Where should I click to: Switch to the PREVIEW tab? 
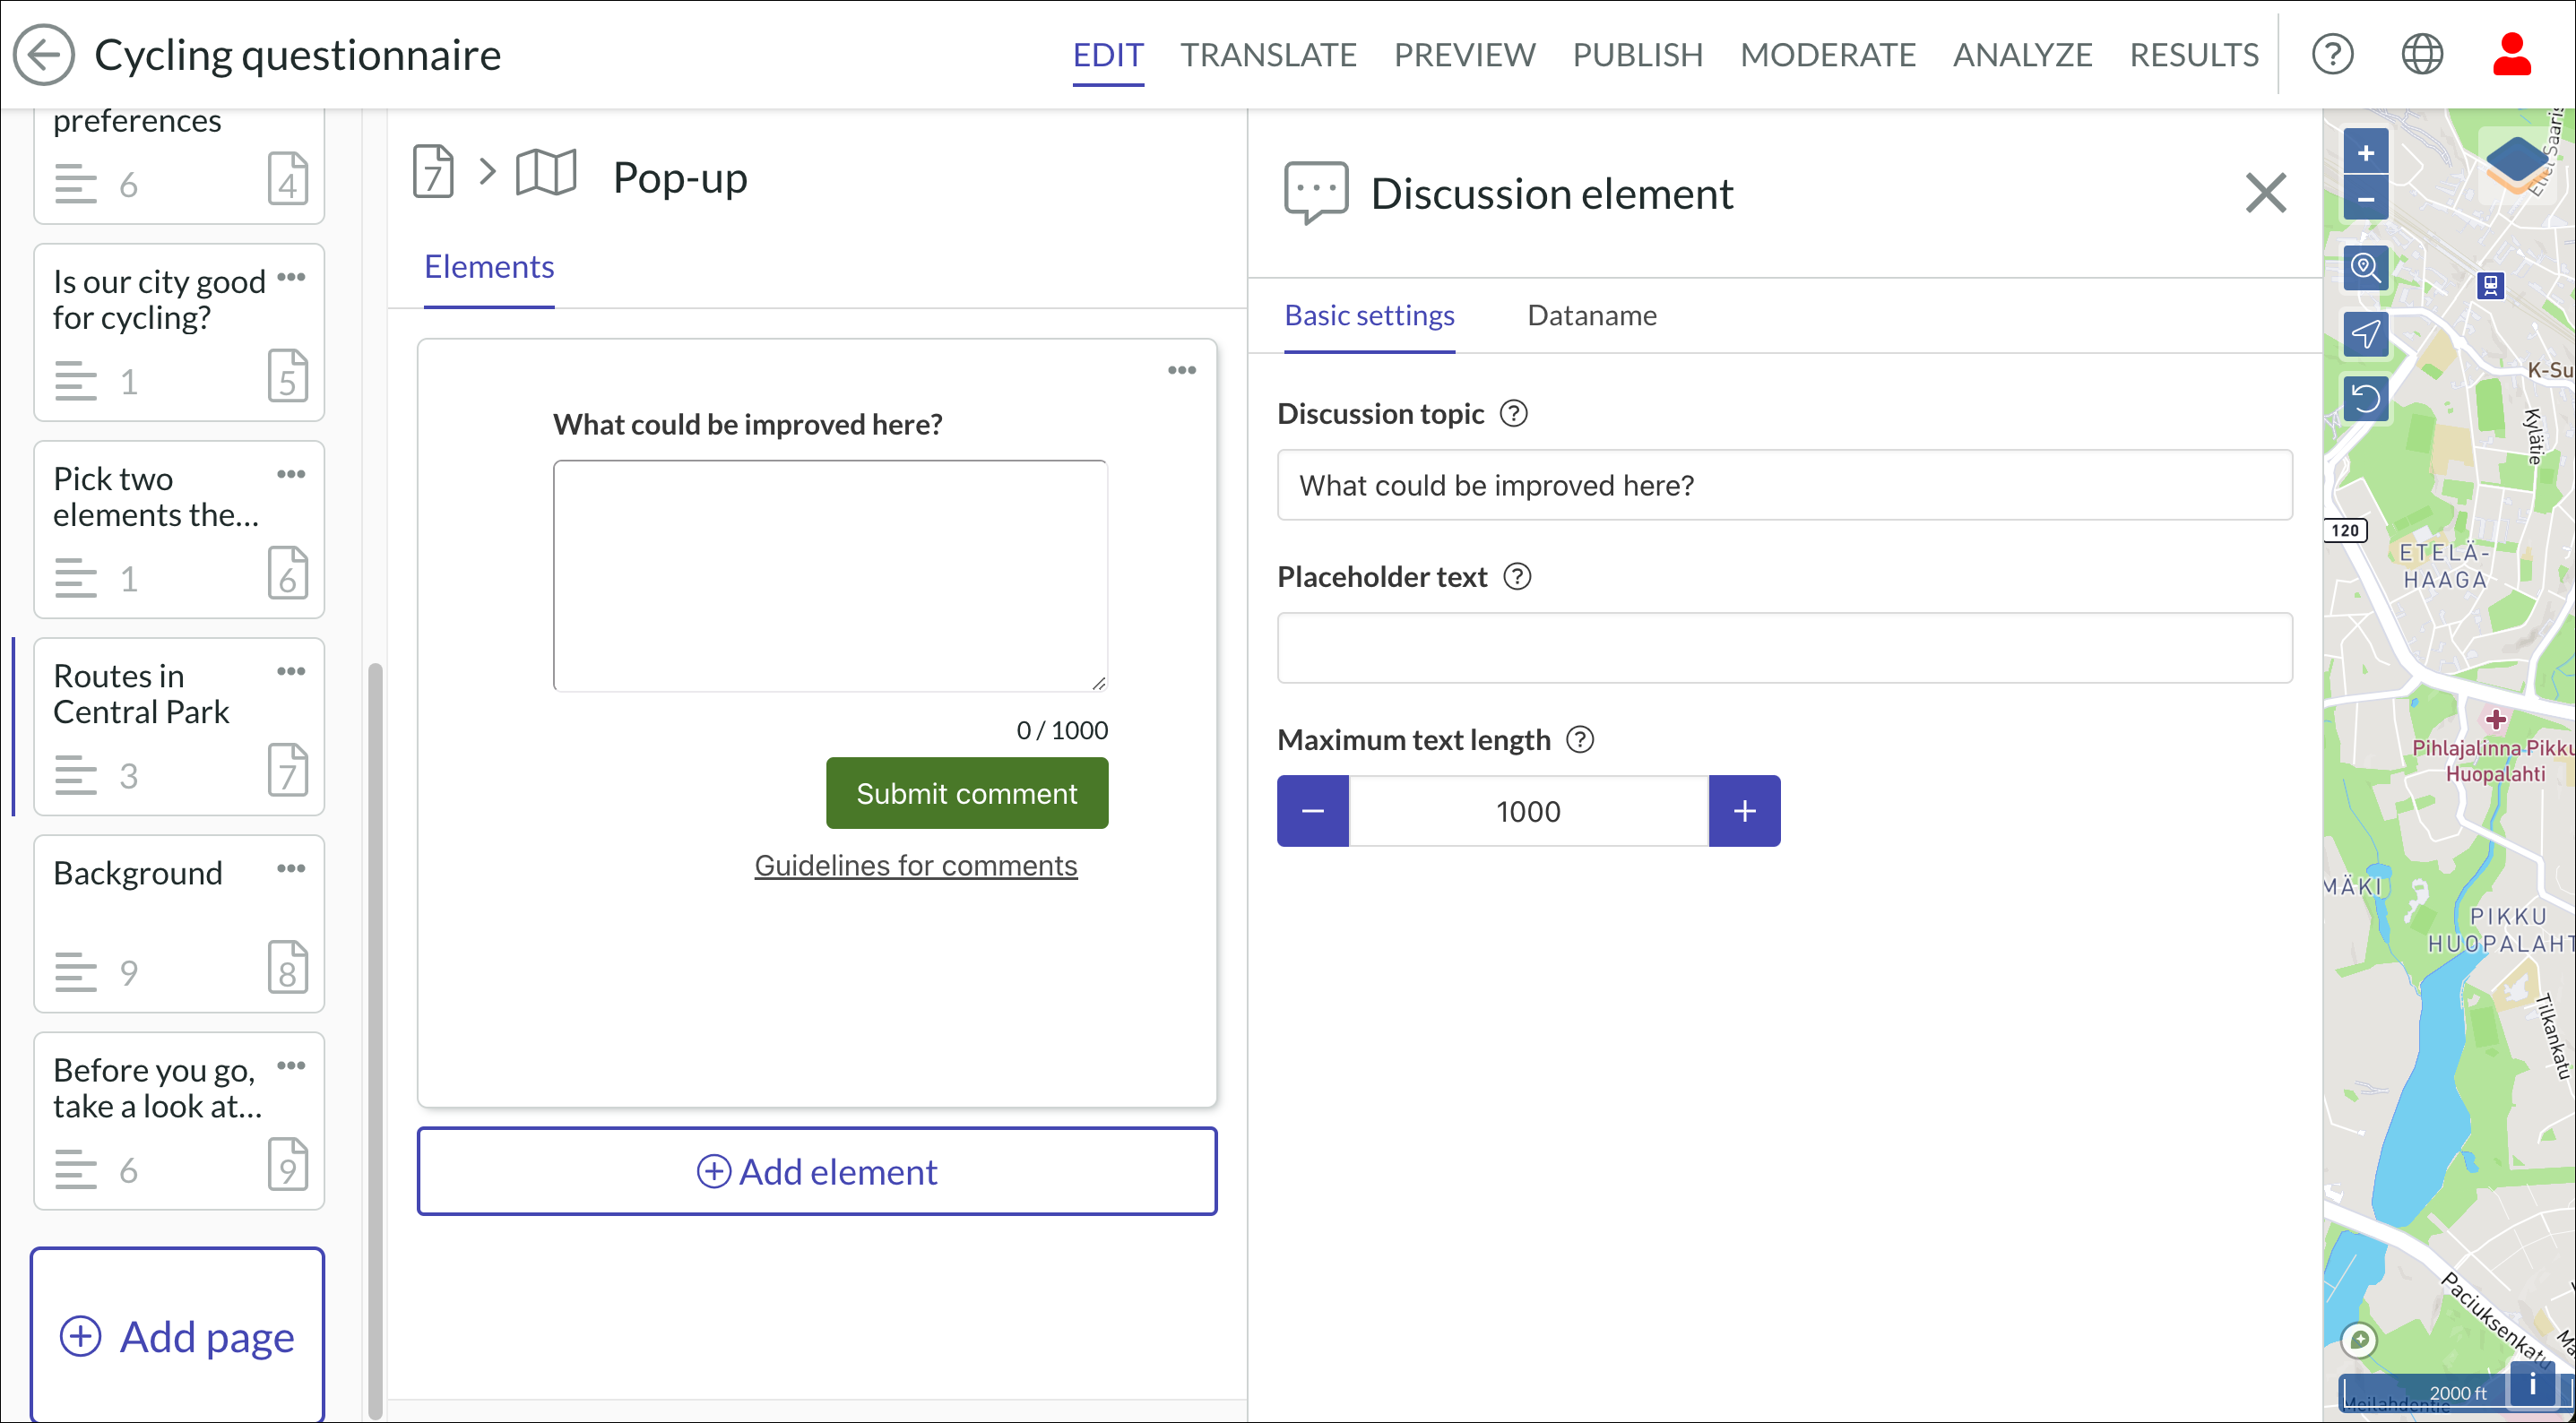(x=1464, y=54)
